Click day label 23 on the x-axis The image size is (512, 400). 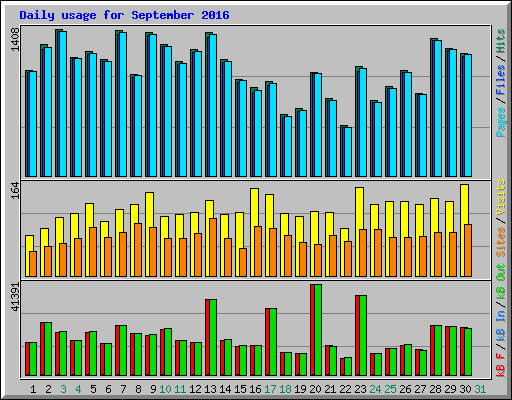[x=360, y=389]
